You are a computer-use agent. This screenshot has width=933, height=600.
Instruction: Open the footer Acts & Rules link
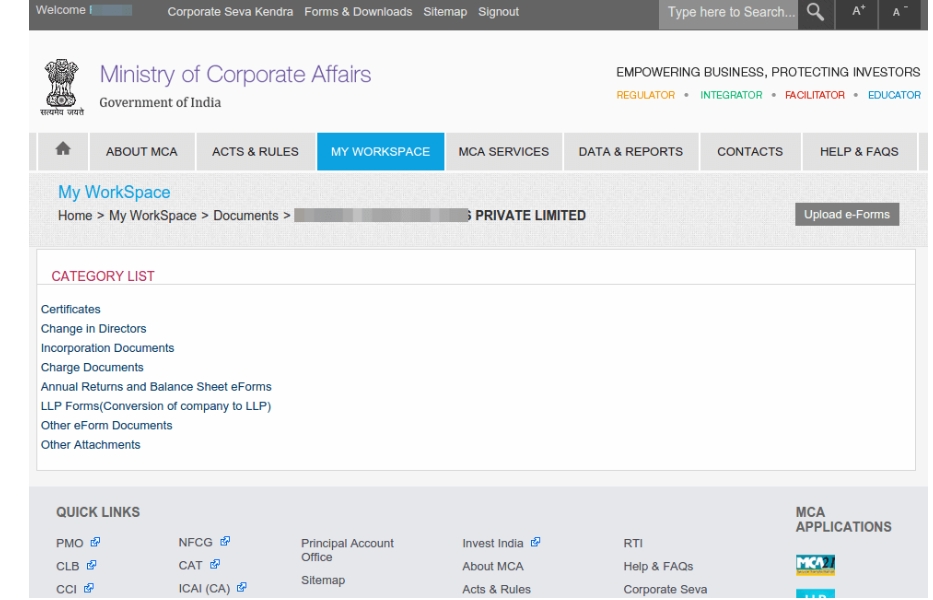(496, 589)
